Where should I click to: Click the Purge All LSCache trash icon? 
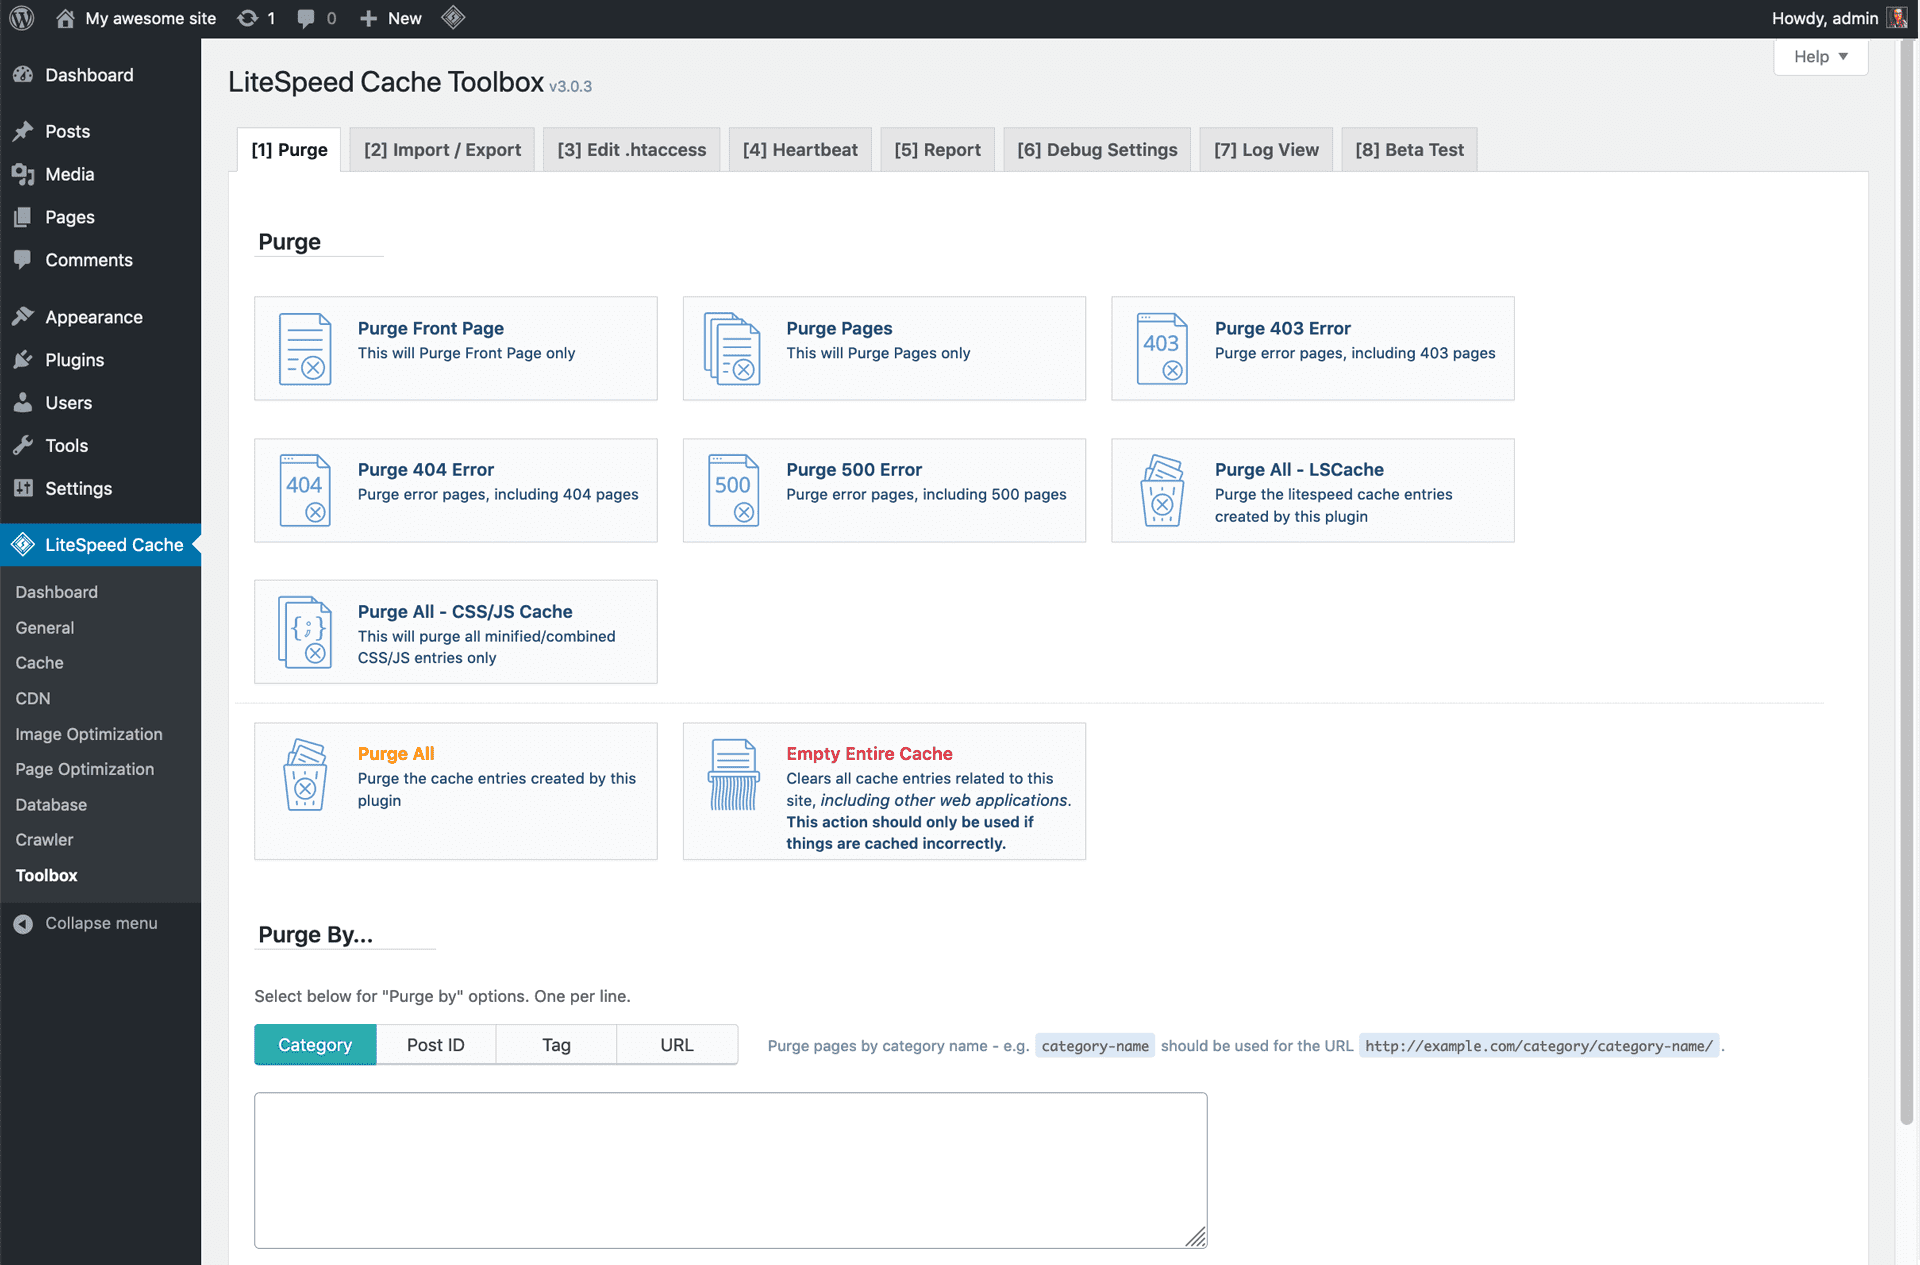[x=1161, y=490]
